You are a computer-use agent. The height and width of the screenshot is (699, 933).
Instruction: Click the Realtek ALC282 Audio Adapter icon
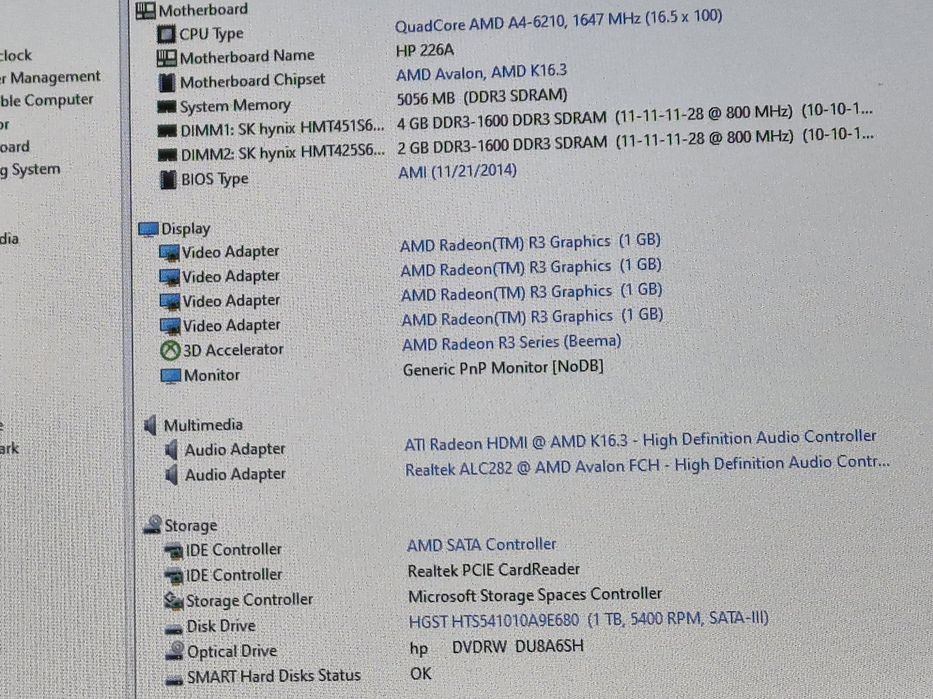click(171, 475)
